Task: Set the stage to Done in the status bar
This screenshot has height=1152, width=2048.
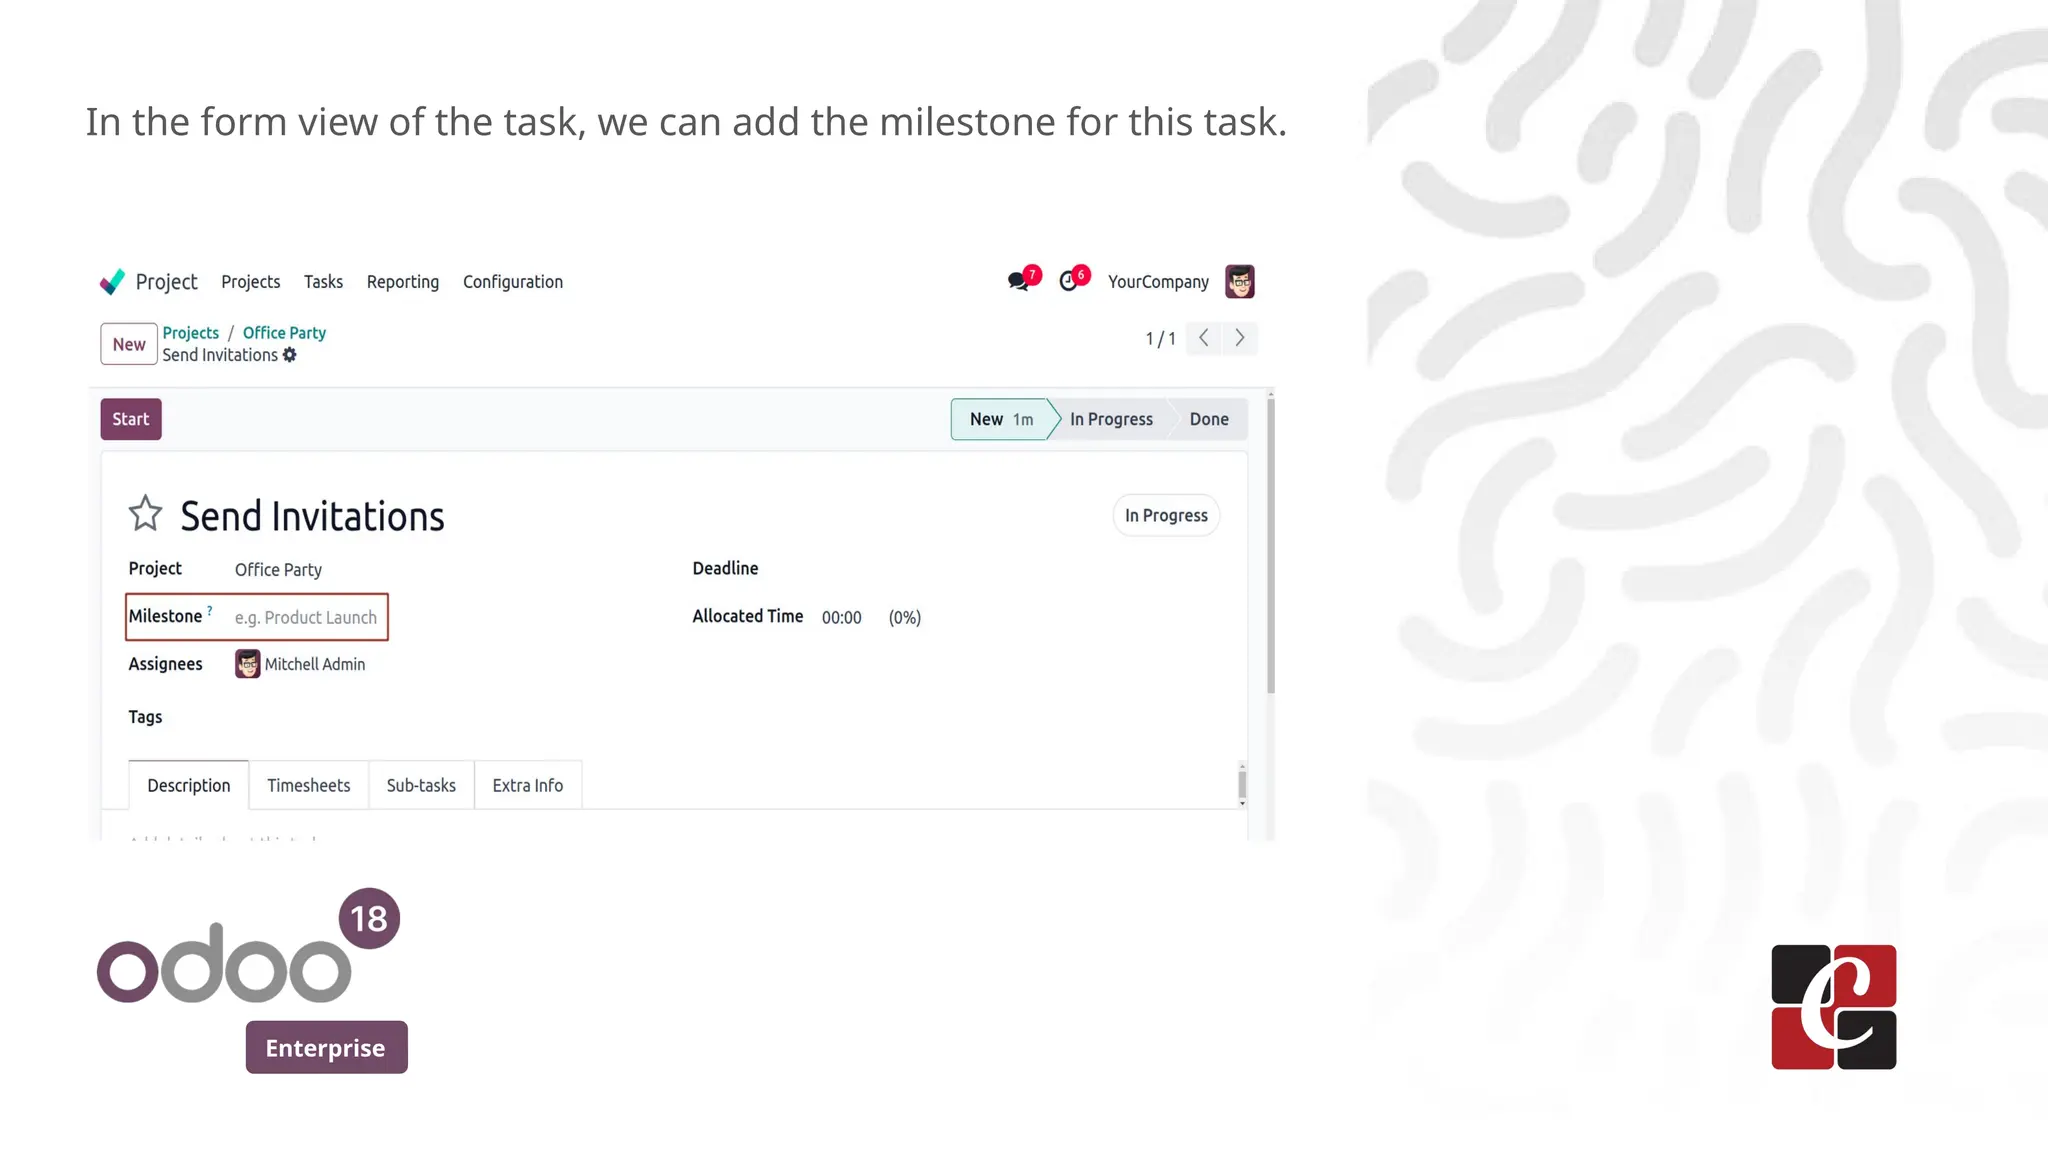Action: click(x=1208, y=419)
